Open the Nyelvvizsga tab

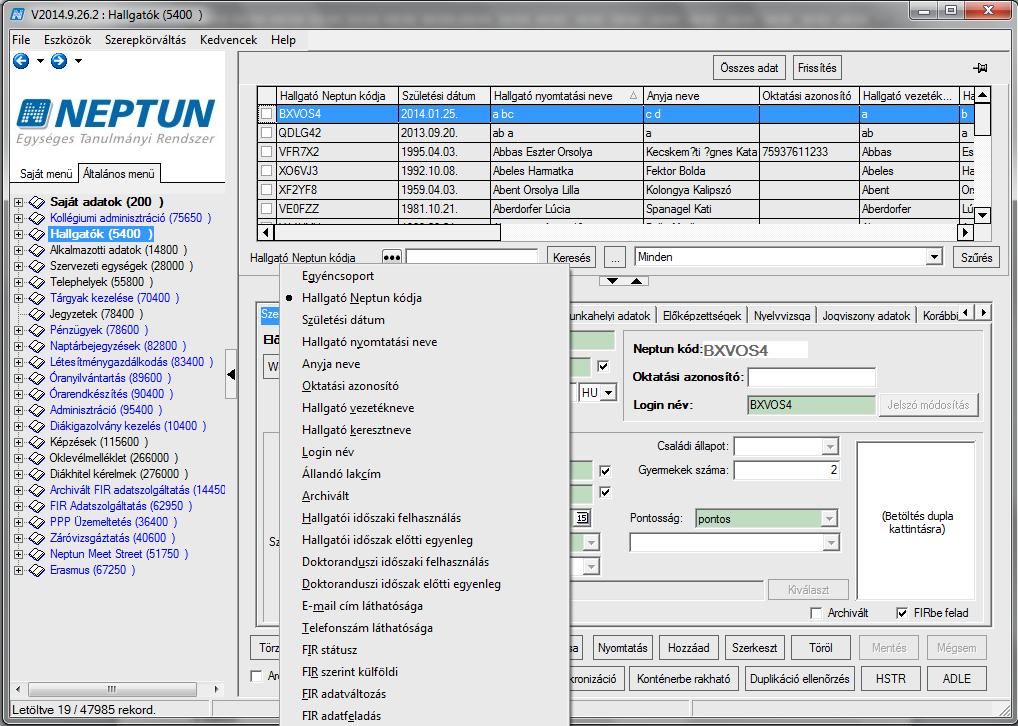coord(782,316)
